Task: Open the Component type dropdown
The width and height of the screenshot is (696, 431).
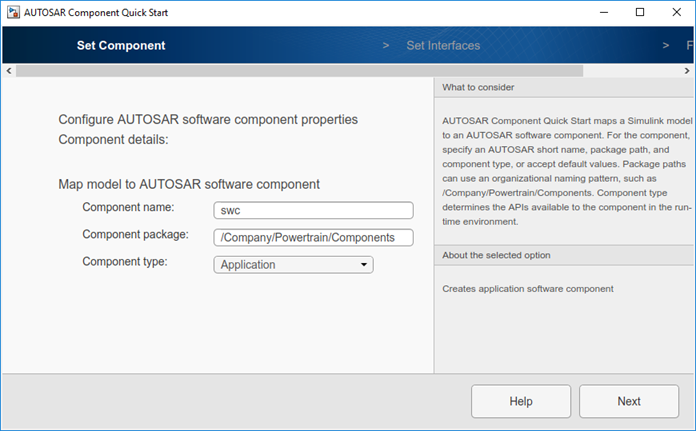Action: click(293, 265)
